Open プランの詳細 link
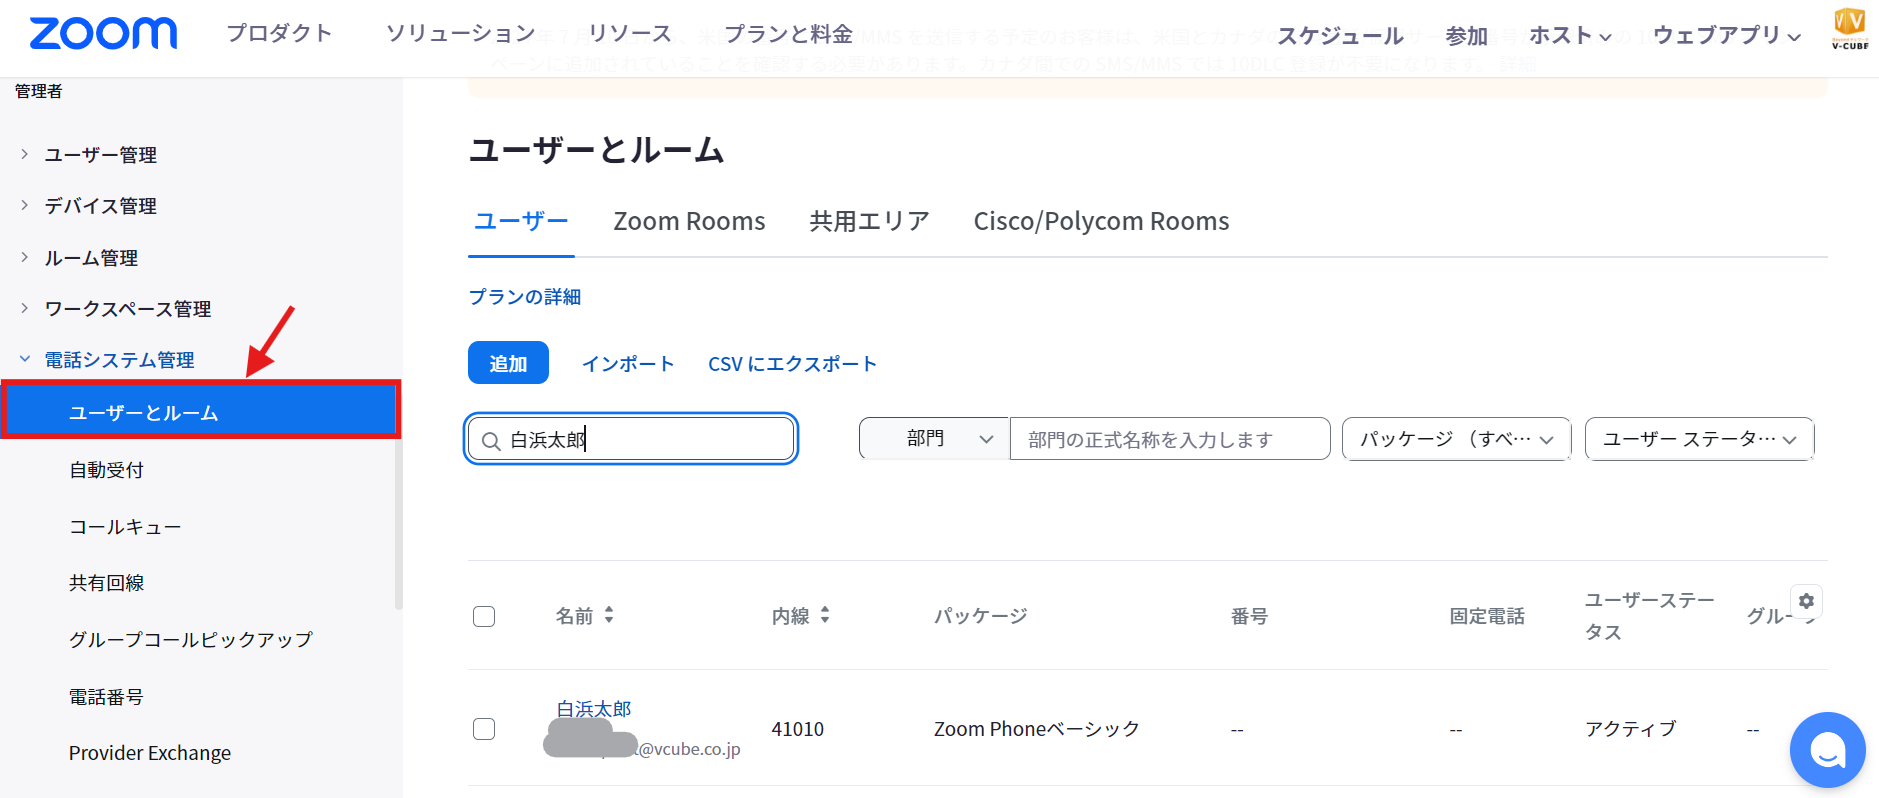This screenshot has height=798, width=1879. click(525, 297)
